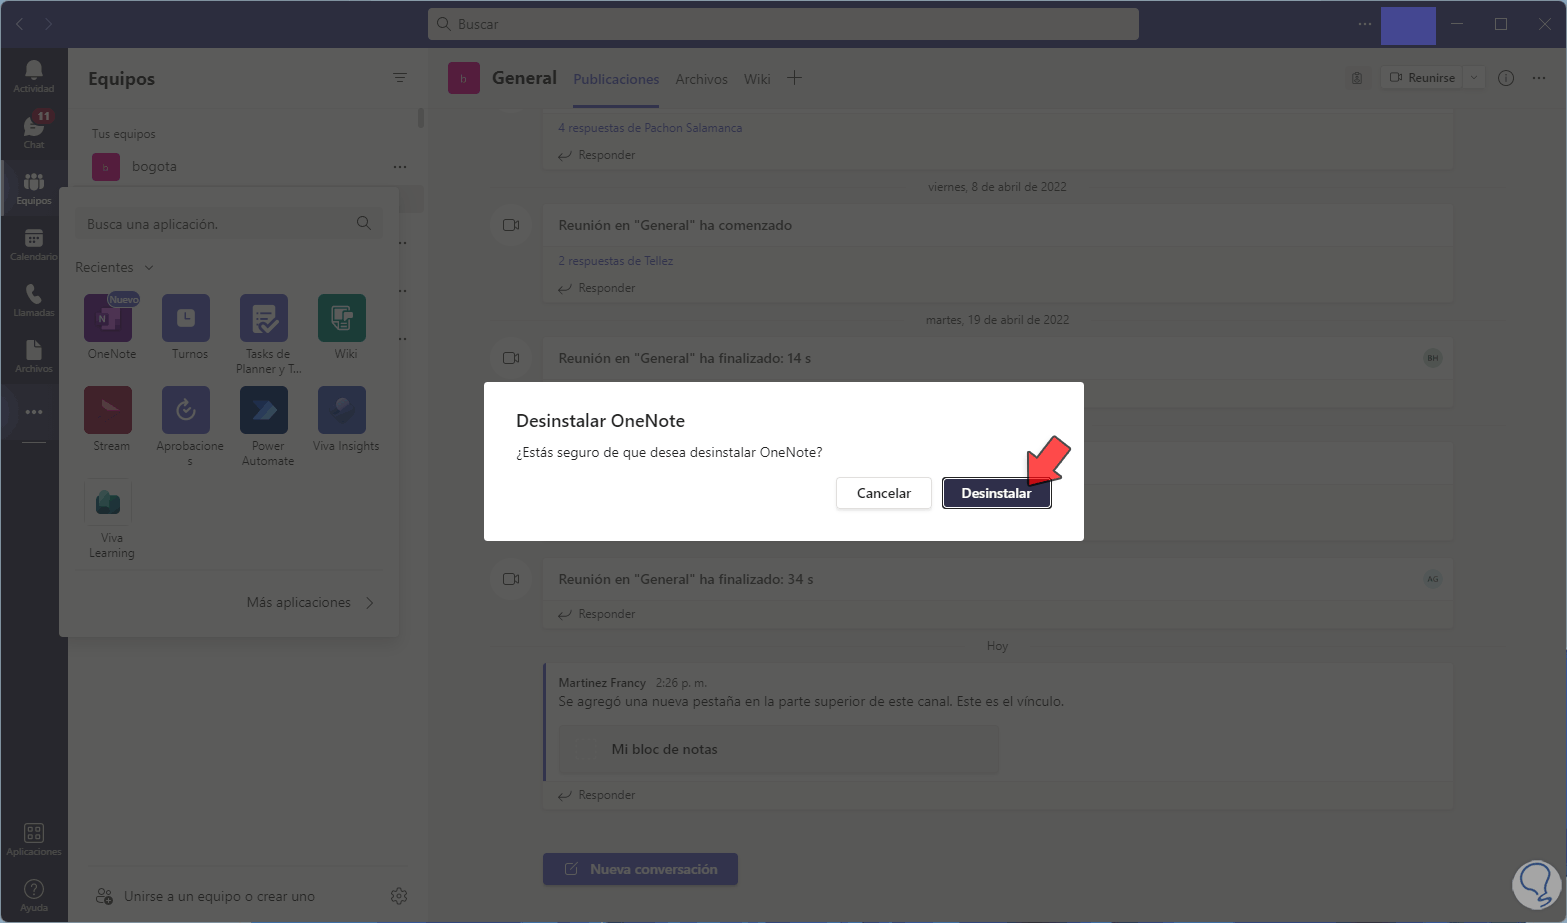The width and height of the screenshot is (1567, 923).
Task: Open 2 respuestas de Tellez
Action: (x=616, y=261)
